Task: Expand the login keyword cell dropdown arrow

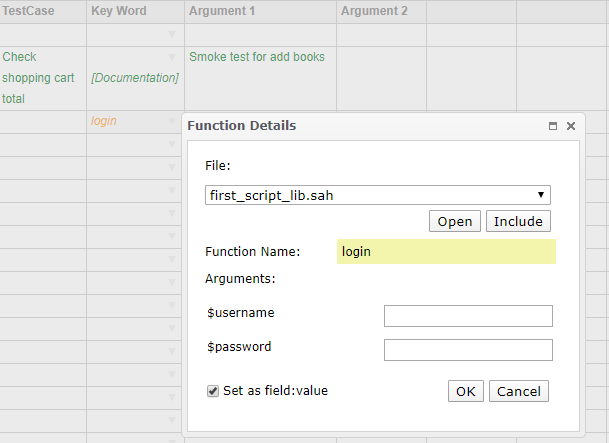Action: [x=172, y=122]
